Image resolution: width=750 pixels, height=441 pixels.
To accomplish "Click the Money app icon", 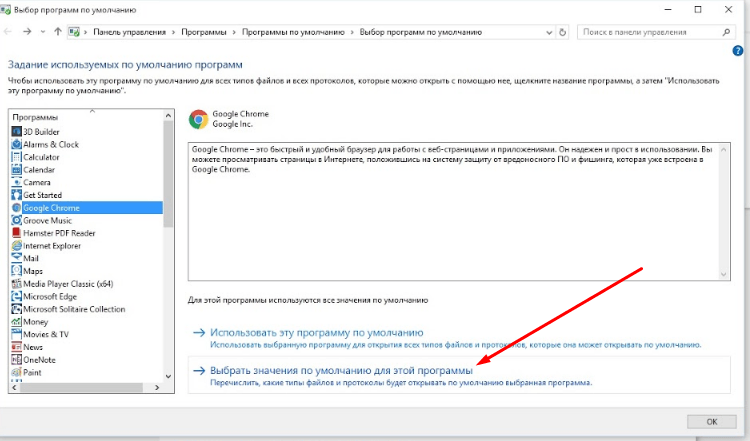I will coord(16,321).
